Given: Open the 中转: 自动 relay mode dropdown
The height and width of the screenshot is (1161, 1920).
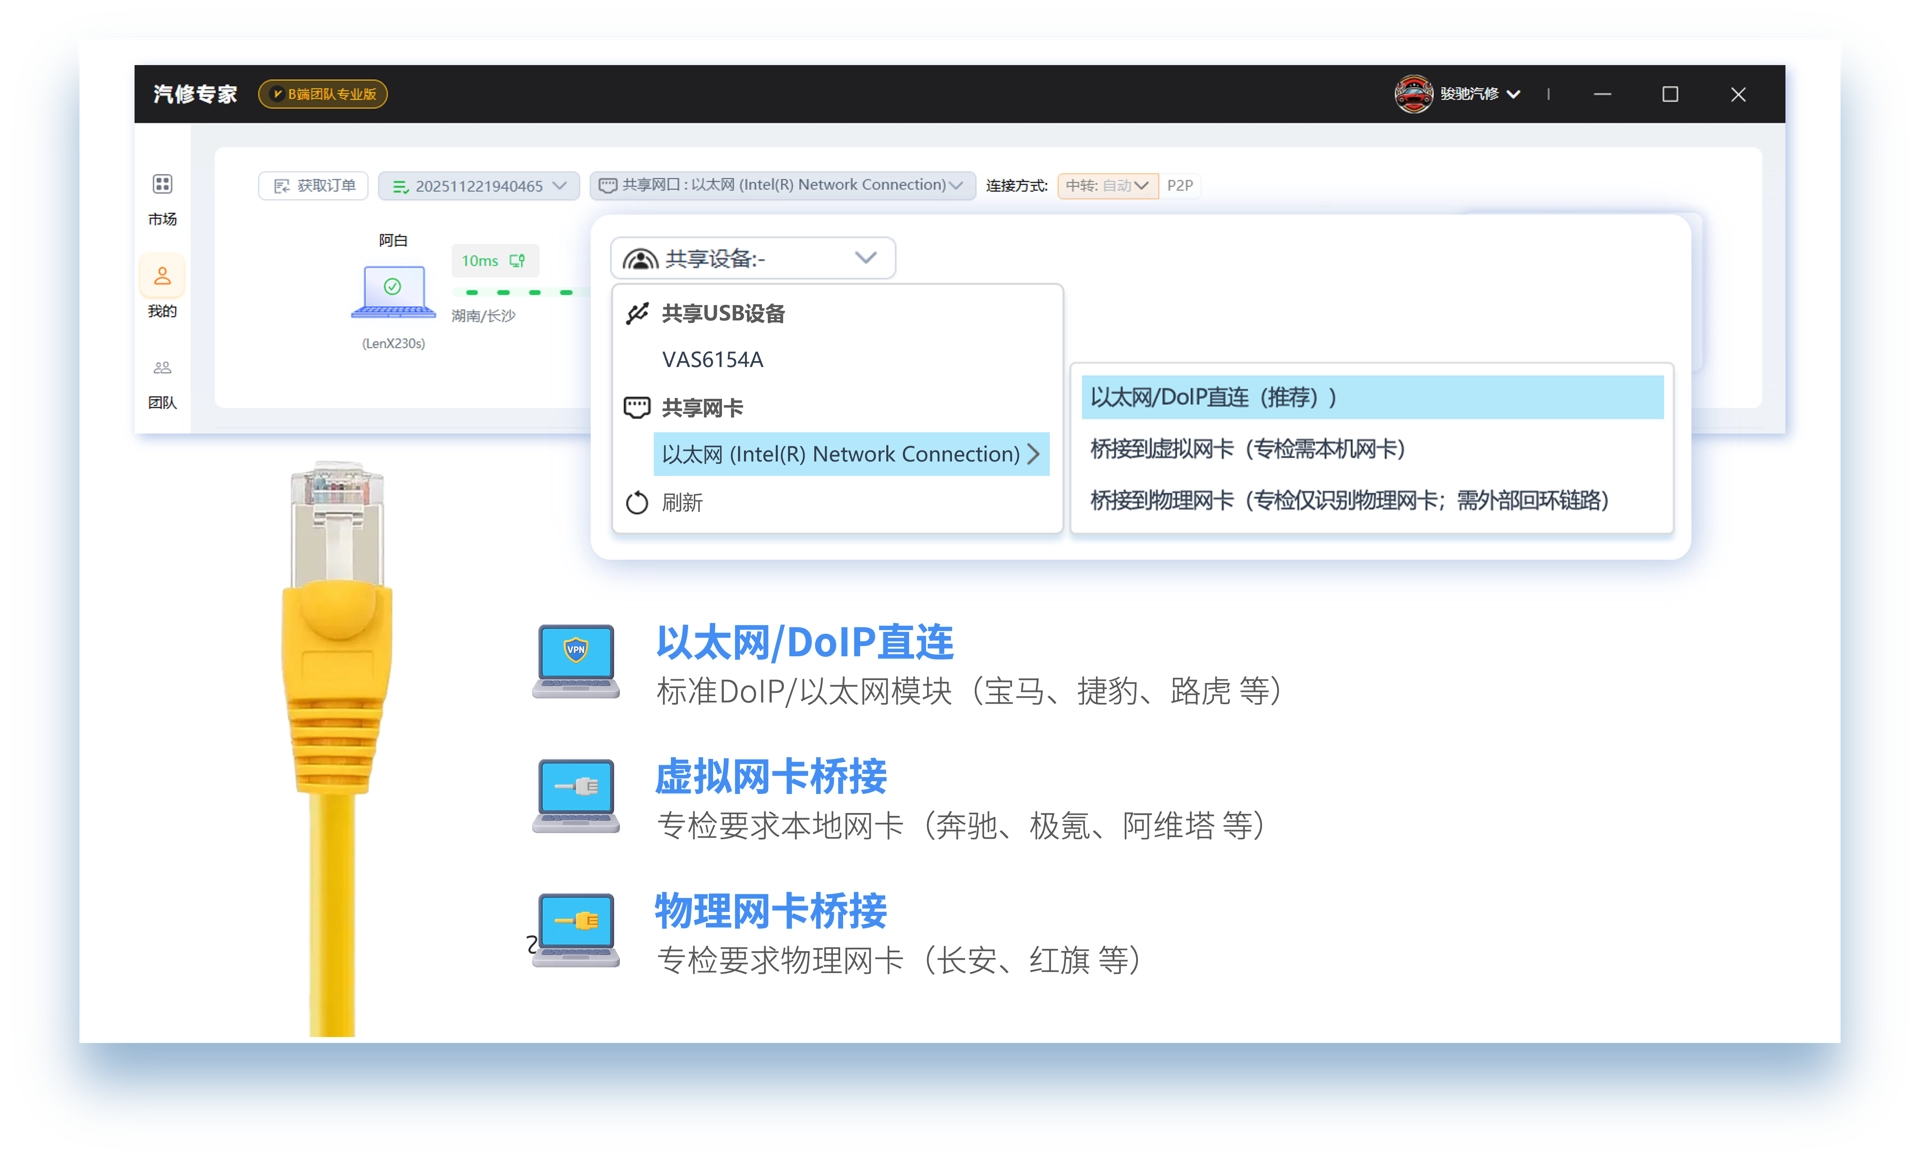Looking at the screenshot, I should coord(1107,186).
